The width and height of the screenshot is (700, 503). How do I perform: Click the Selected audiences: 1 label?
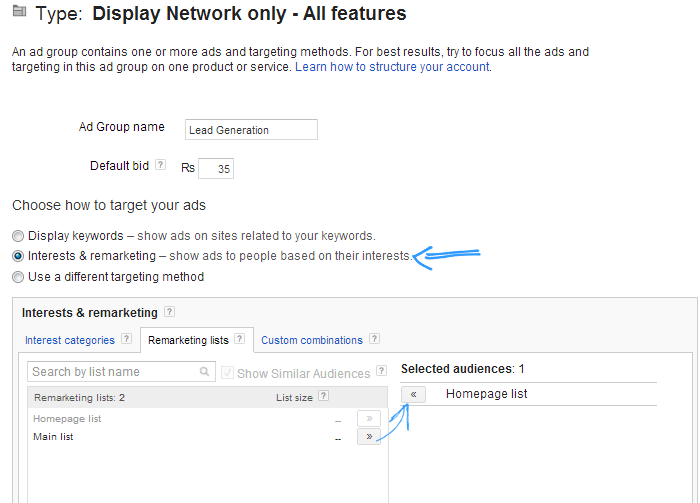(462, 369)
